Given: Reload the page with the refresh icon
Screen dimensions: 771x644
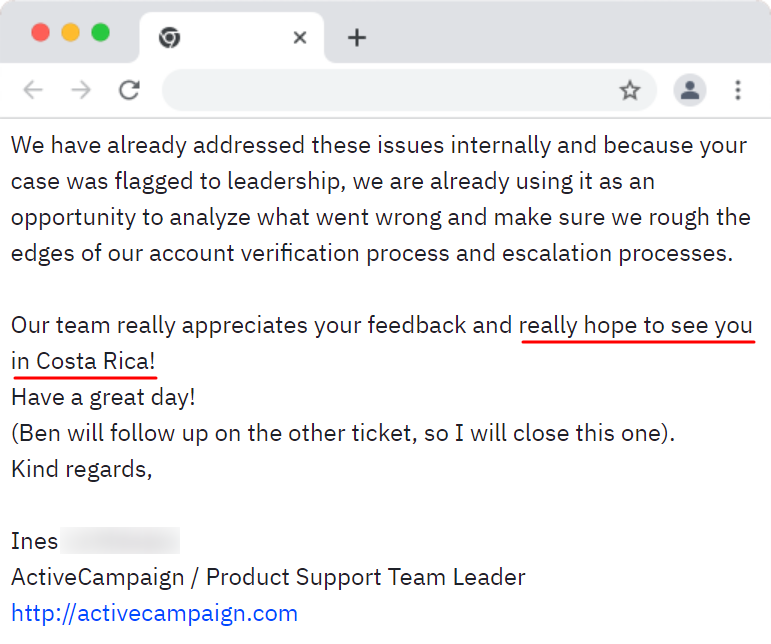Looking at the screenshot, I should click(129, 90).
